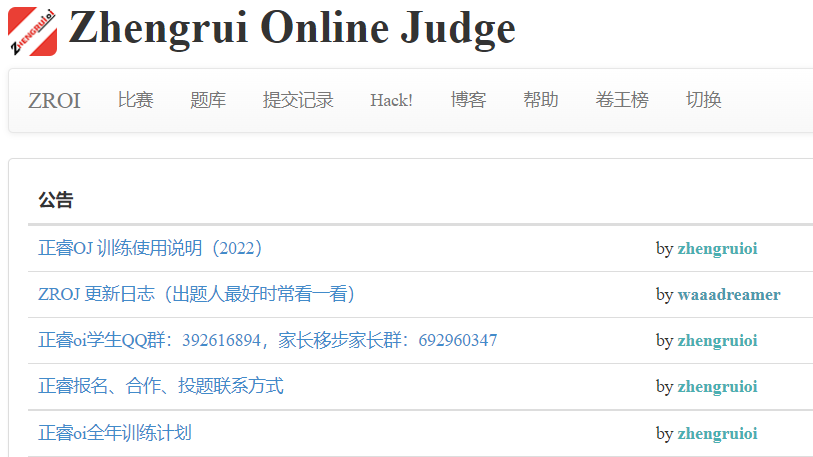Image resolution: width=813 pixels, height=457 pixels.
Task: Click the 公告 announcements heading
Action: 55,200
